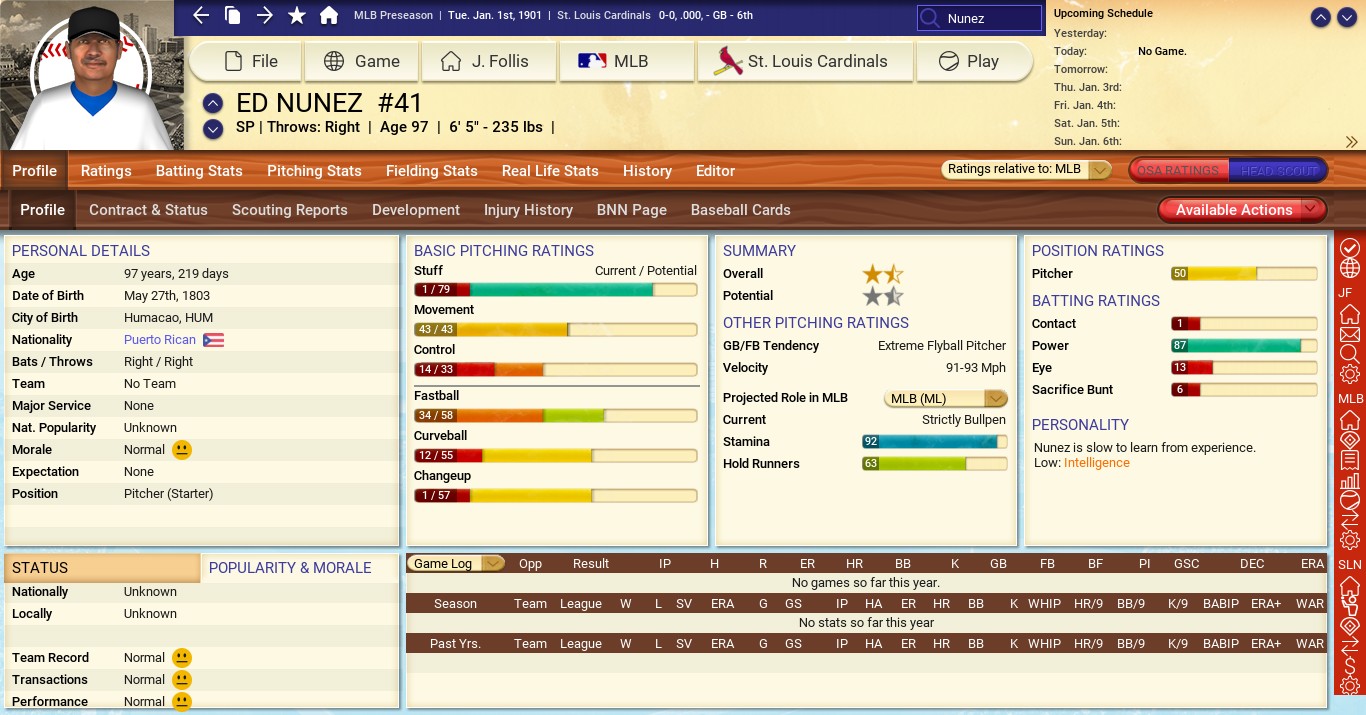Bookmark this page with the star icon
Screen dimensions: 1366x715
point(297,15)
